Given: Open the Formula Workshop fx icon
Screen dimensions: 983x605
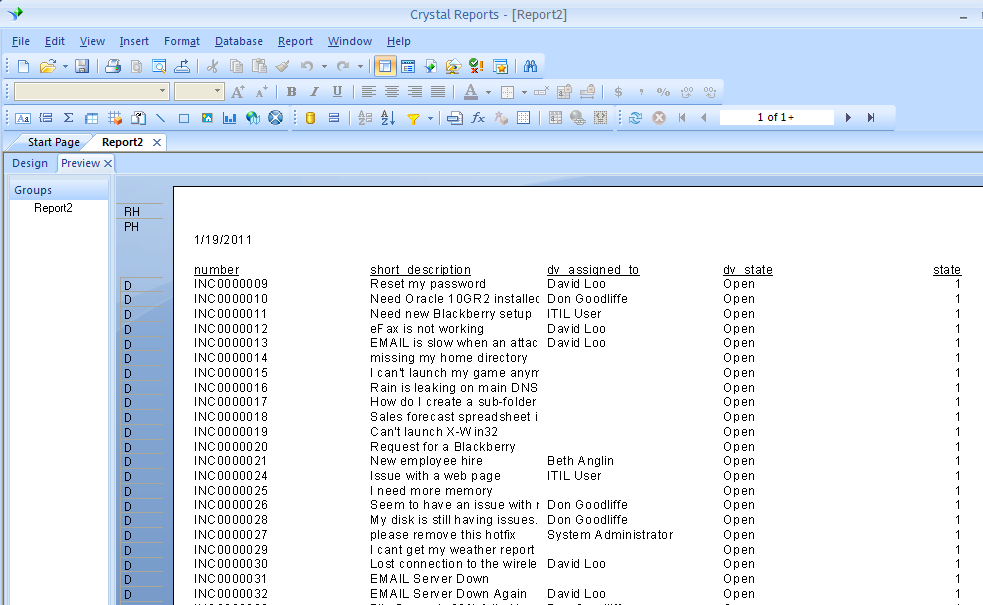Looking at the screenshot, I should pos(478,118).
